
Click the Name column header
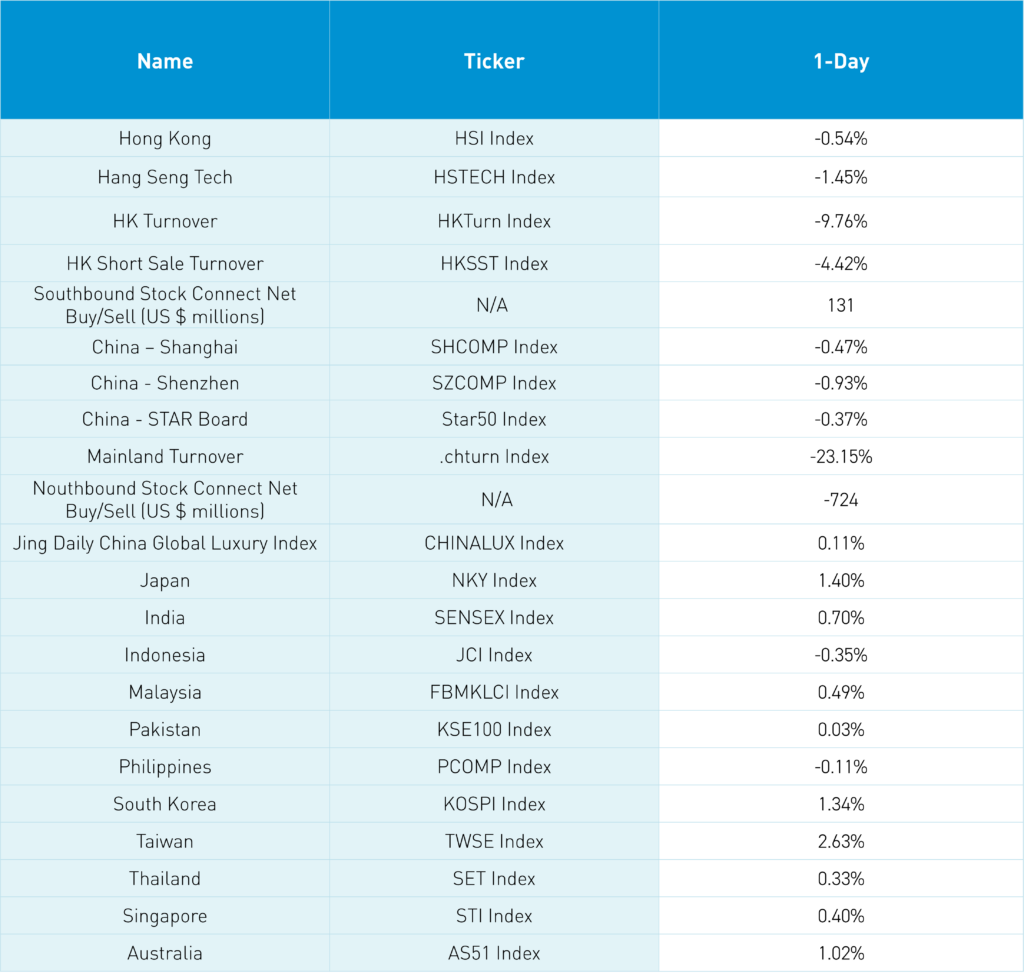click(x=165, y=61)
